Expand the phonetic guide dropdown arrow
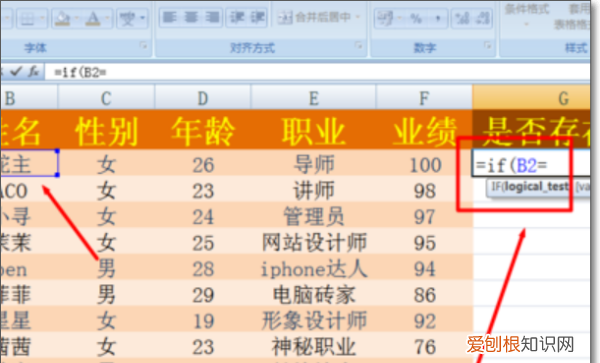 coord(143,18)
